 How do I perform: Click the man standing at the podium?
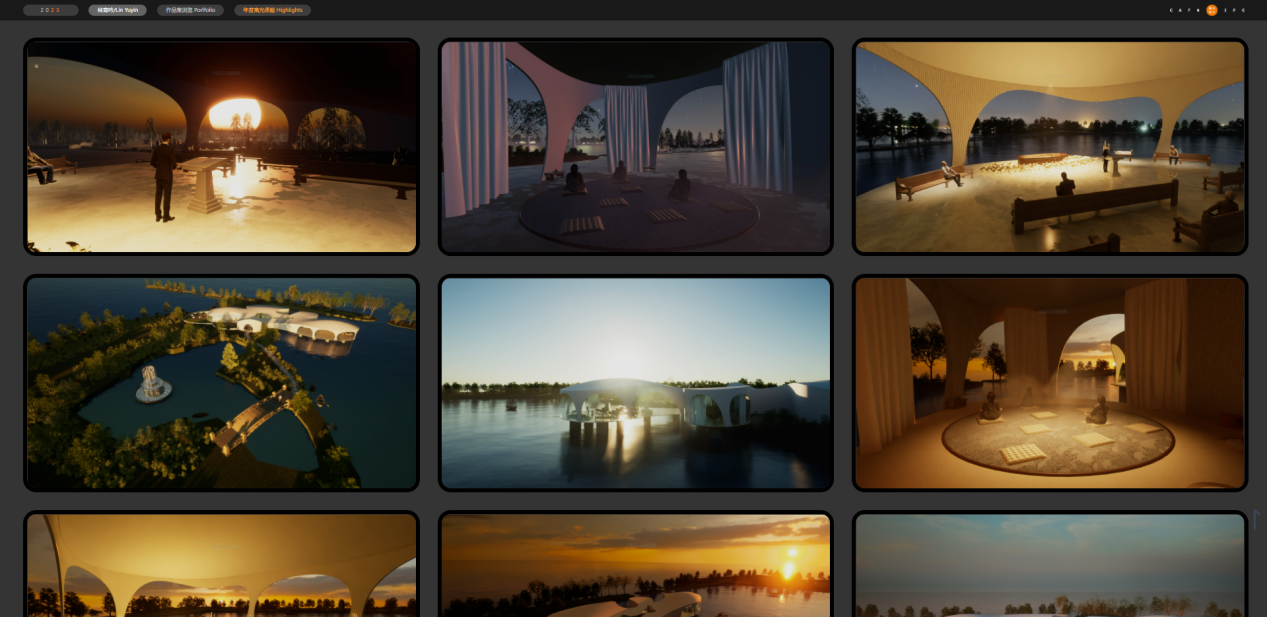click(x=163, y=177)
